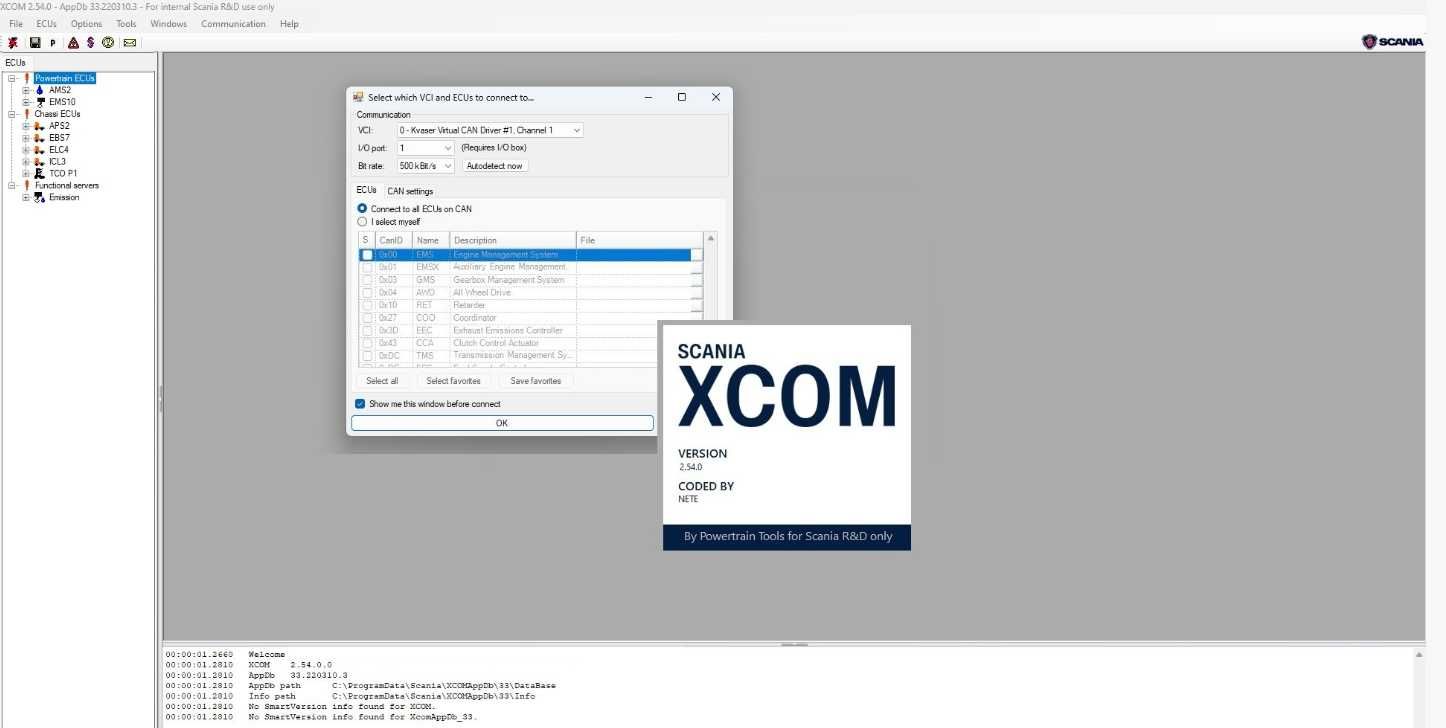1446x728 pixels.
Task: Click the red connect icon in toolbar
Action: click(13, 43)
